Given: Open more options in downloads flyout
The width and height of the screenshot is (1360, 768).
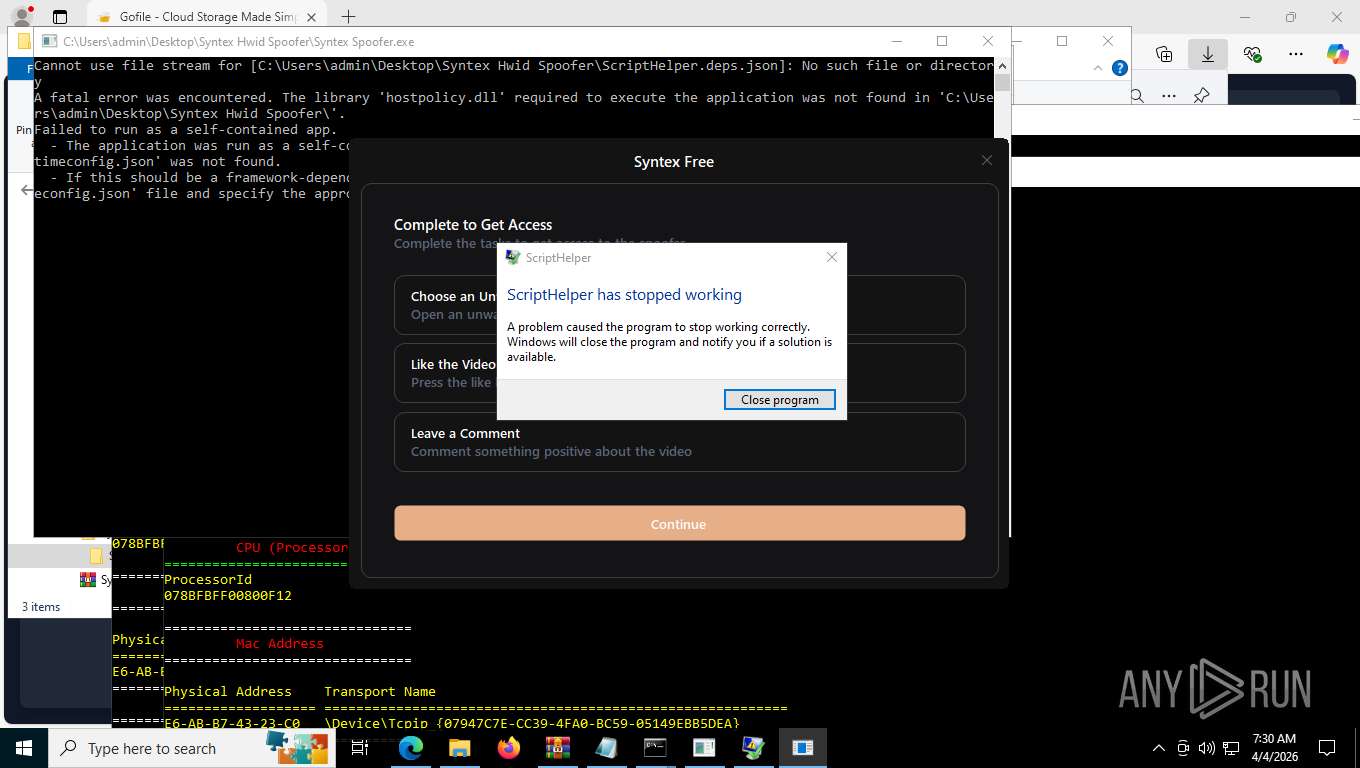Looking at the screenshot, I should (1168, 96).
